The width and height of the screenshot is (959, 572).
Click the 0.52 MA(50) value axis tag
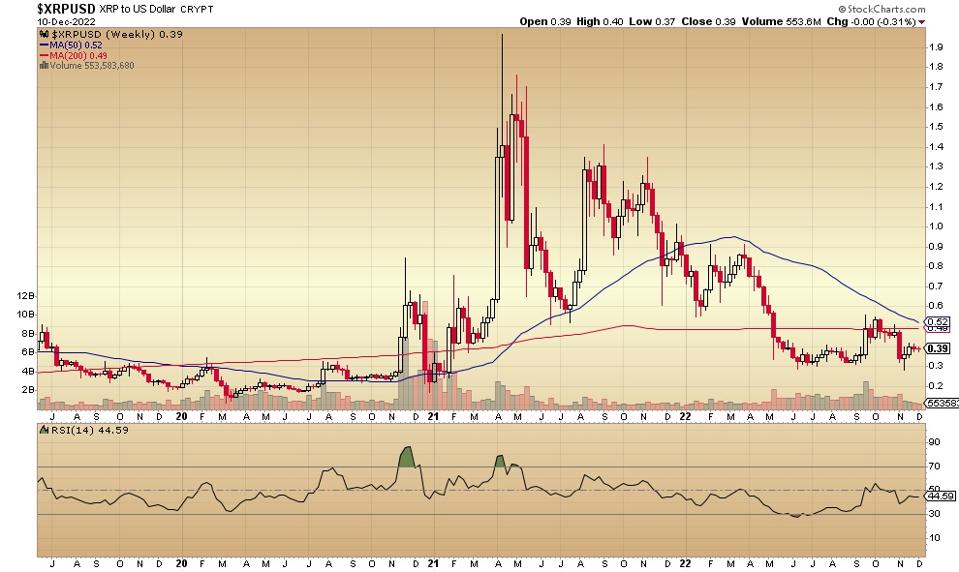tap(936, 320)
